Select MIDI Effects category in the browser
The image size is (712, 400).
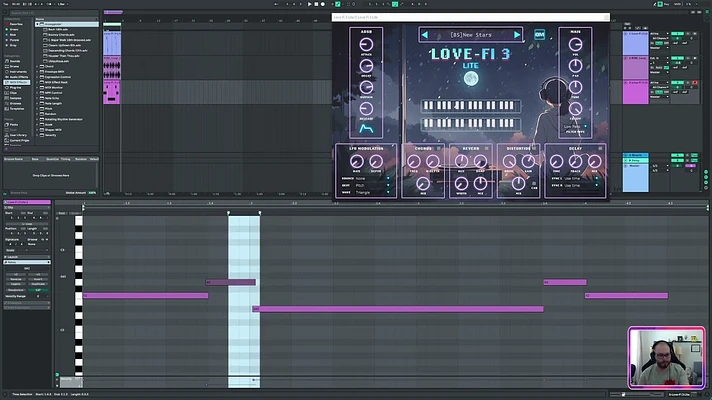tap(16, 82)
